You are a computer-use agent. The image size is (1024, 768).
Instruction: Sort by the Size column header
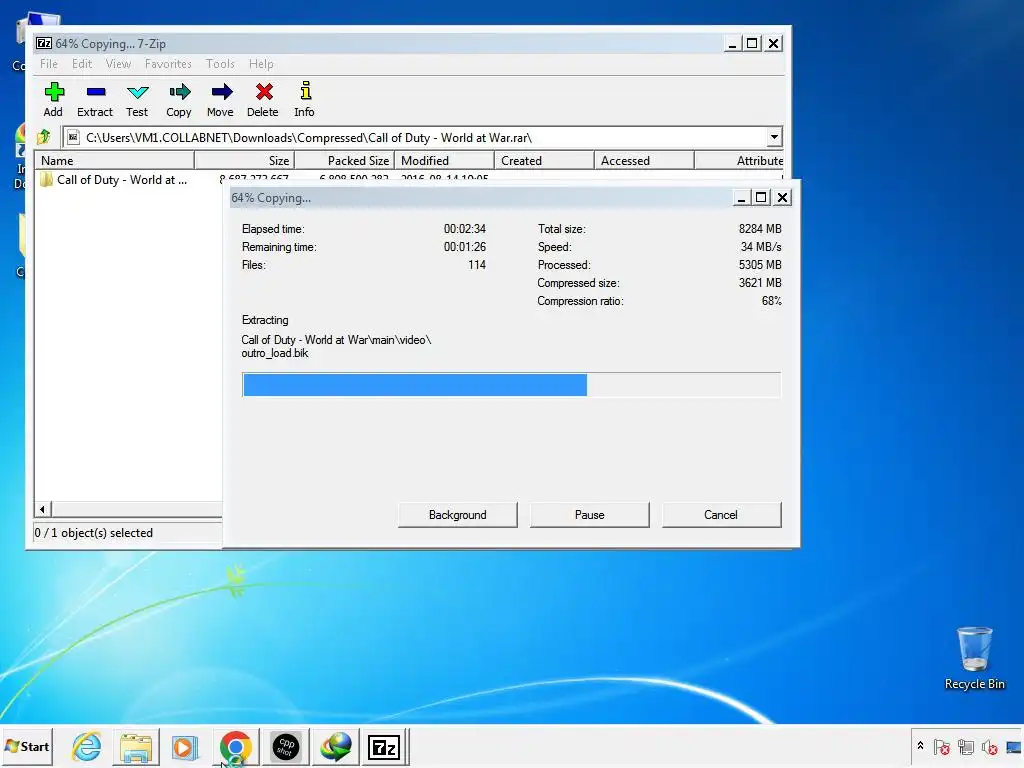point(244,161)
